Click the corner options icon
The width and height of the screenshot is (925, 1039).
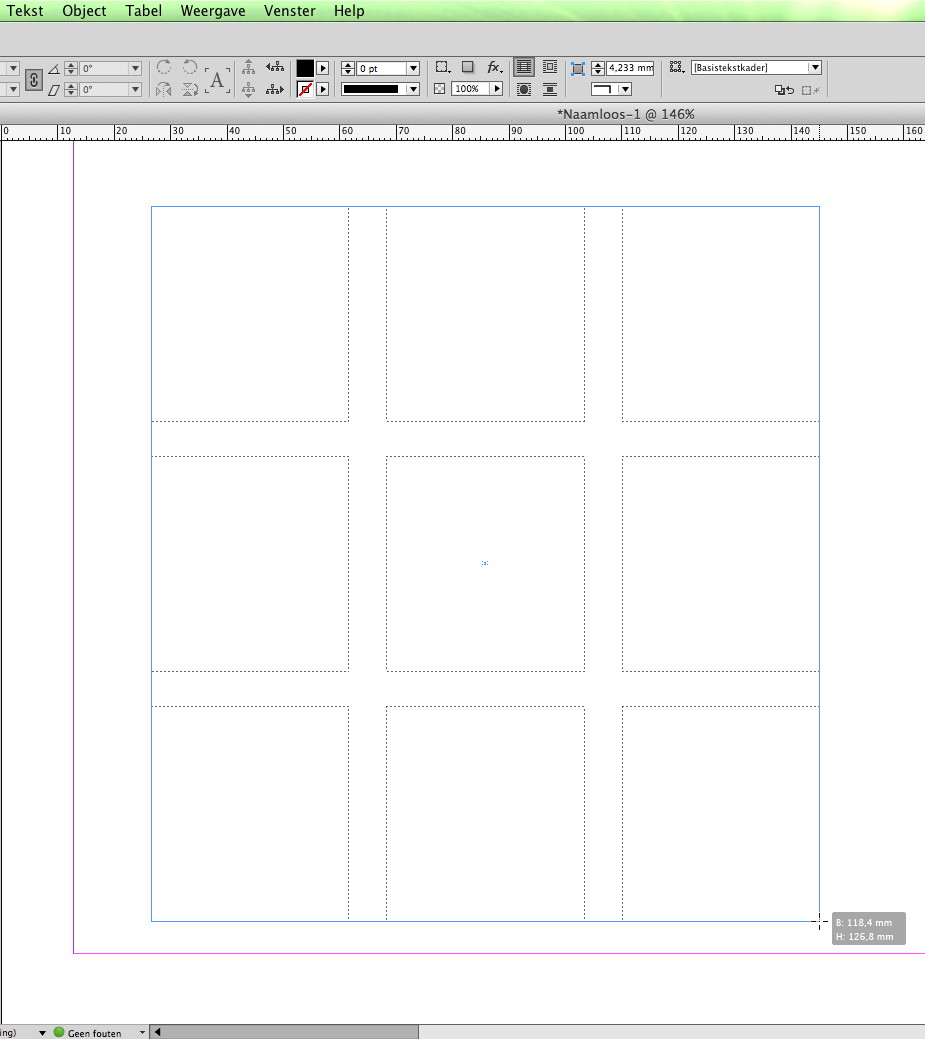pyautogui.click(x=443, y=68)
